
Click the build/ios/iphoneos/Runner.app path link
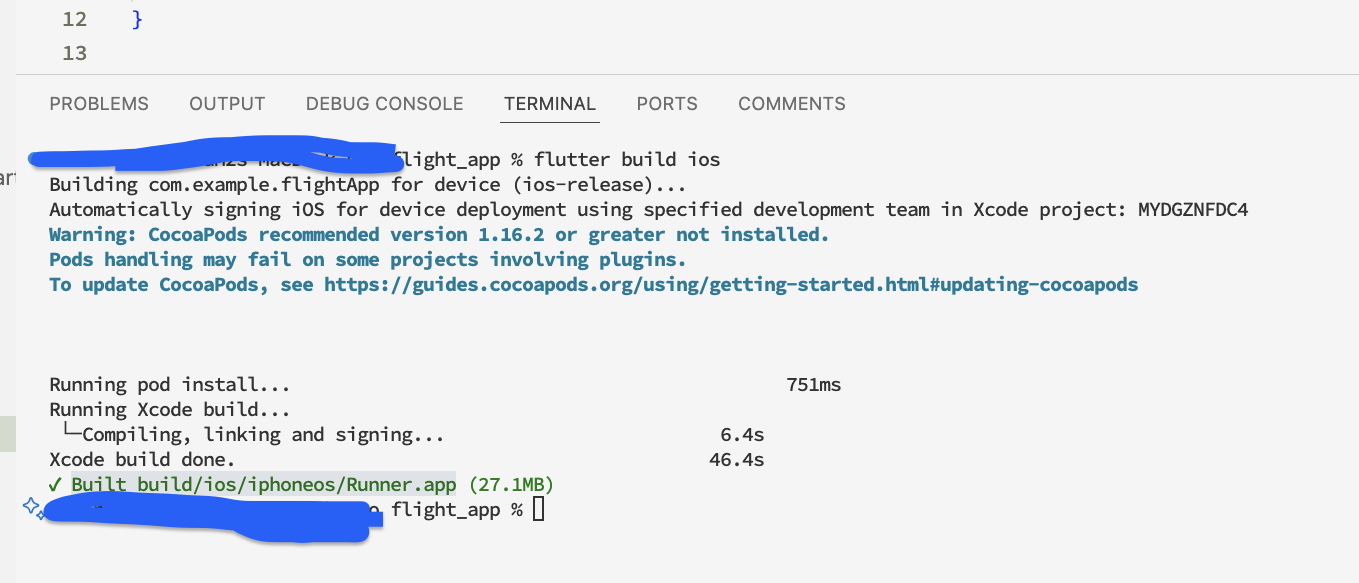pyautogui.click(x=263, y=485)
